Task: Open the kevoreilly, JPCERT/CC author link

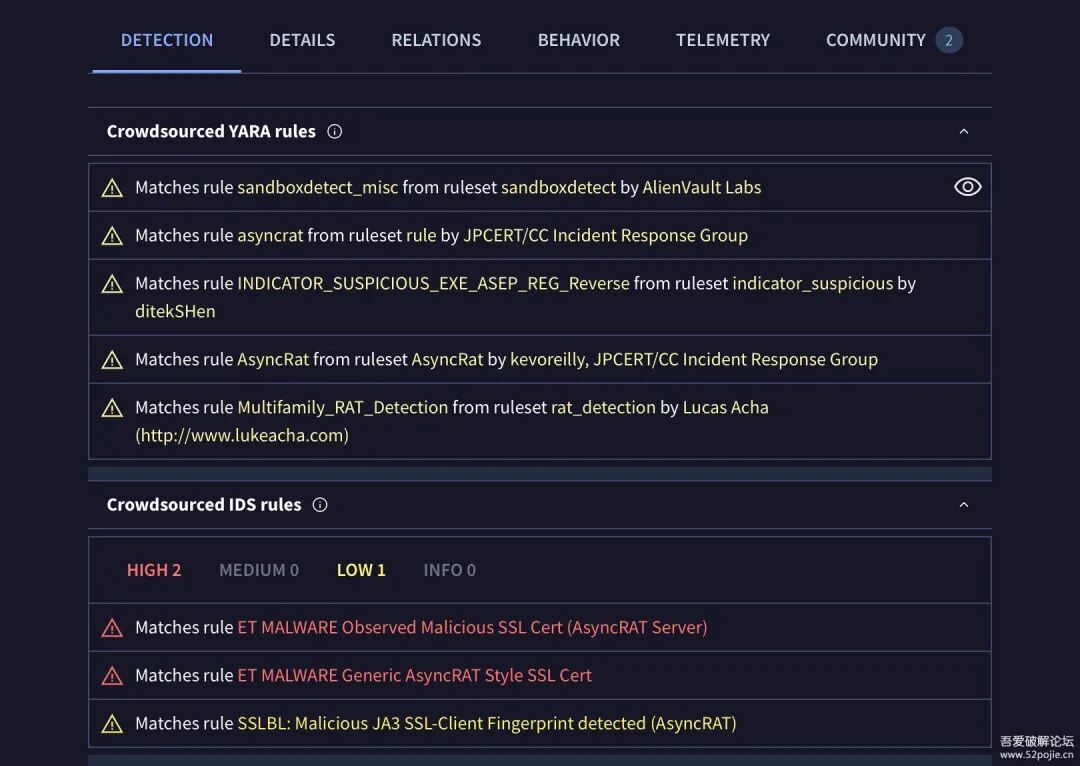Action: 694,359
